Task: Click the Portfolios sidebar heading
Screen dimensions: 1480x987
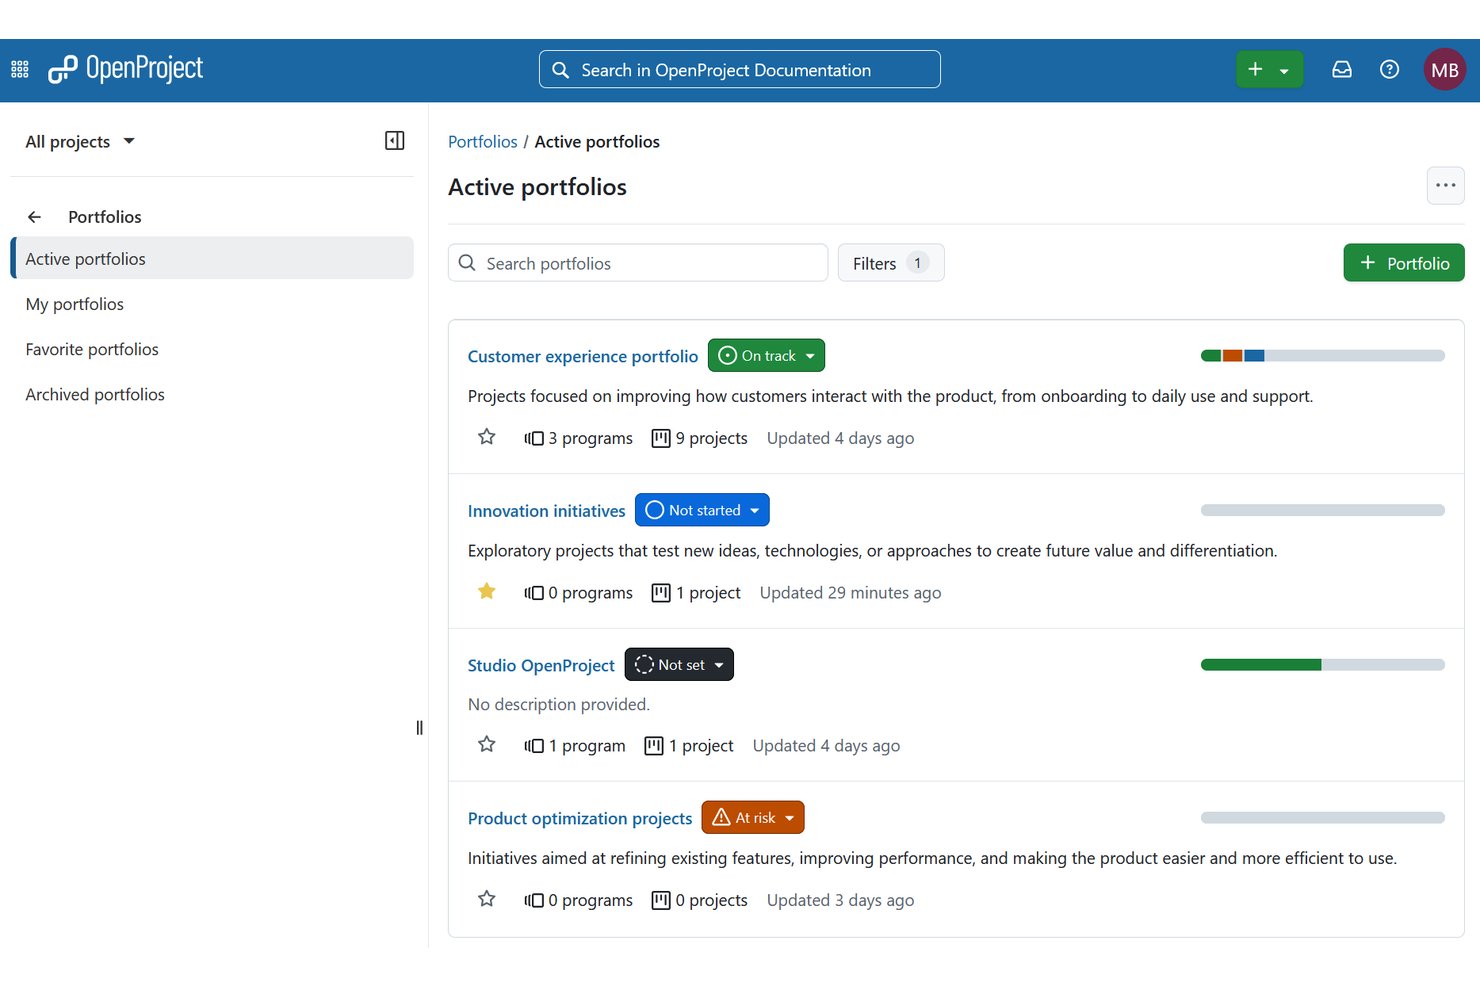Action: click(x=105, y=217)
